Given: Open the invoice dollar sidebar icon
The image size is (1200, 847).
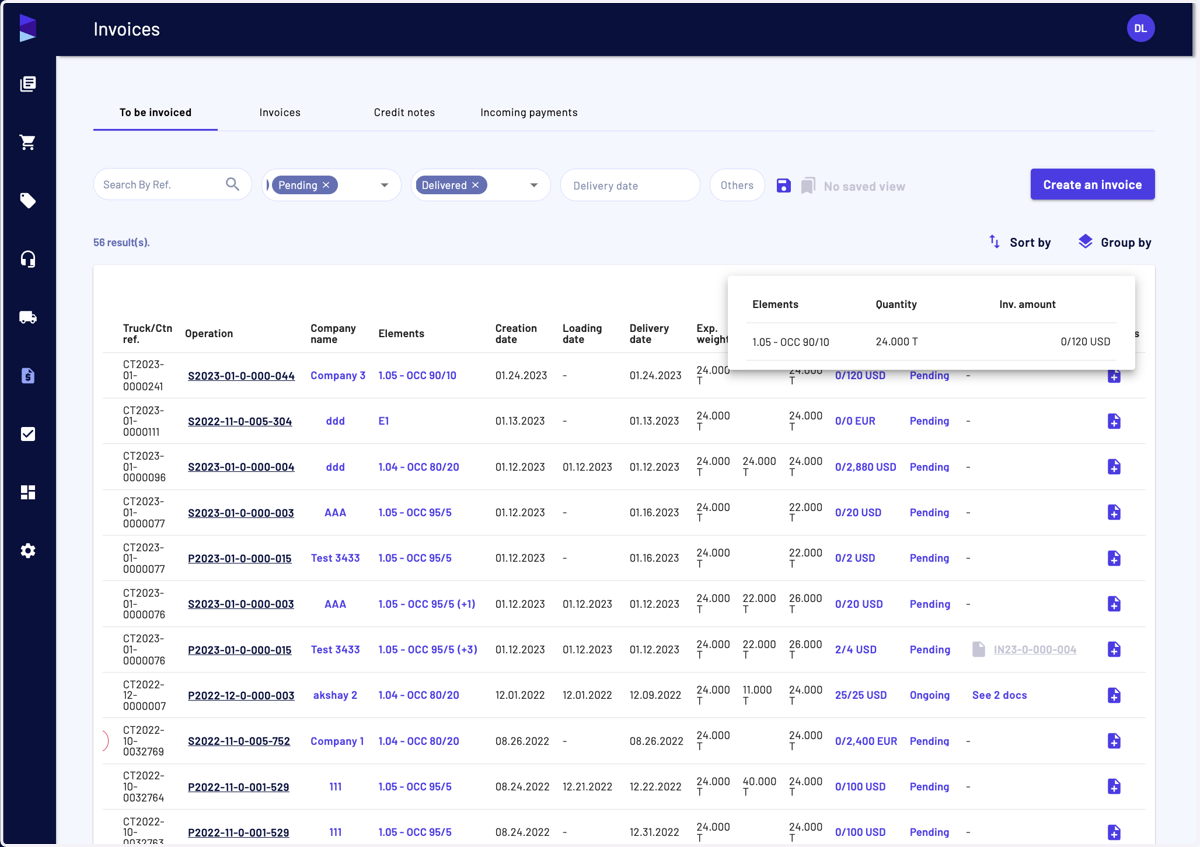Looking at the screenshot, I should (28, 376).
